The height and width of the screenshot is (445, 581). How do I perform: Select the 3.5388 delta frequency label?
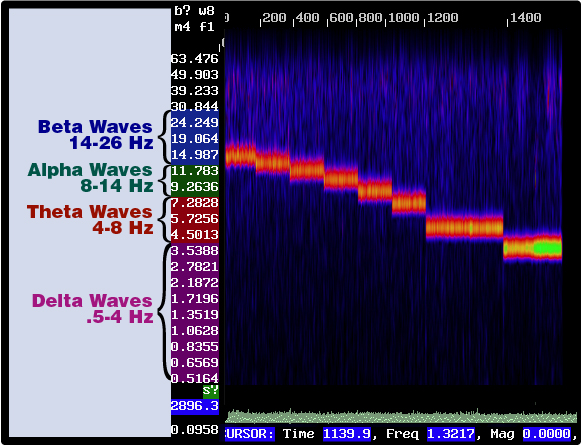pyautogui.click(x=195, y=251)
